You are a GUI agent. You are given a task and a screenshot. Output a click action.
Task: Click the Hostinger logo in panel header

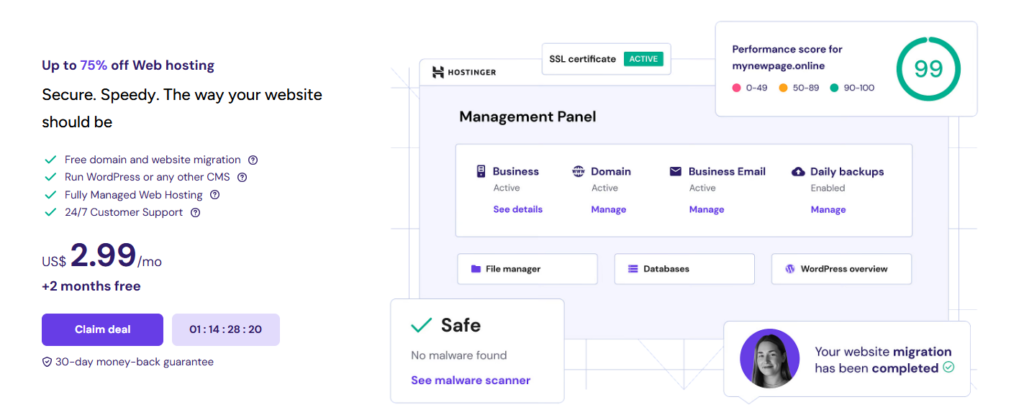(464, 72)
